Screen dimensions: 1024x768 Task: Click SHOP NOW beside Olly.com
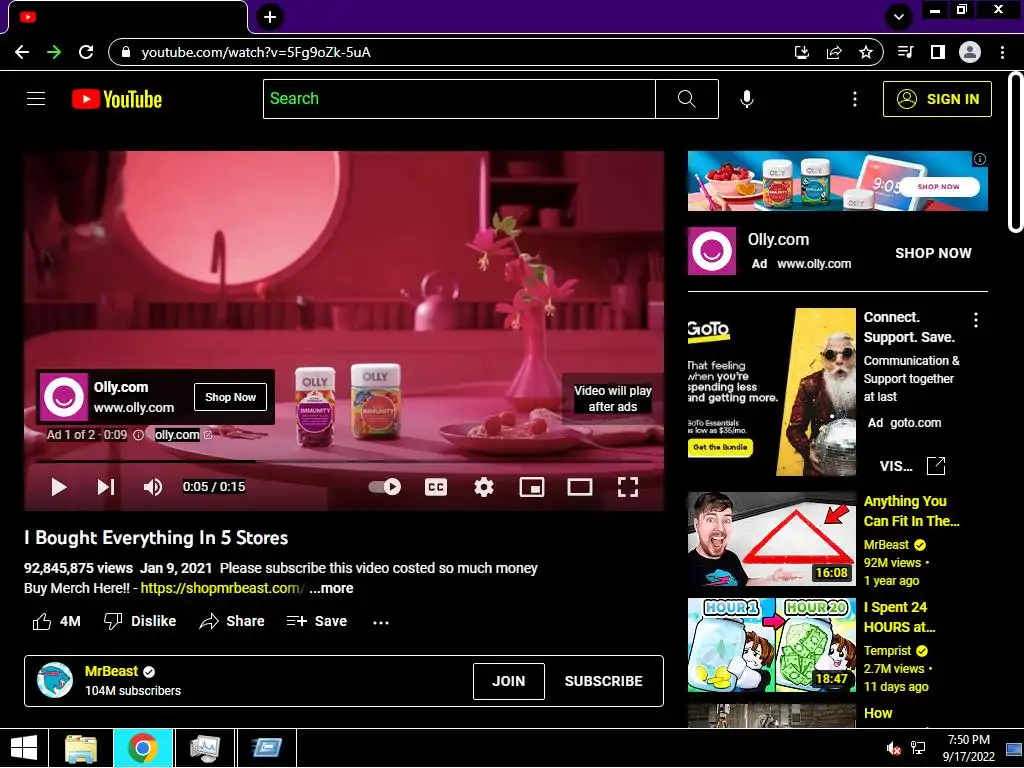click(x=933, y=253)
